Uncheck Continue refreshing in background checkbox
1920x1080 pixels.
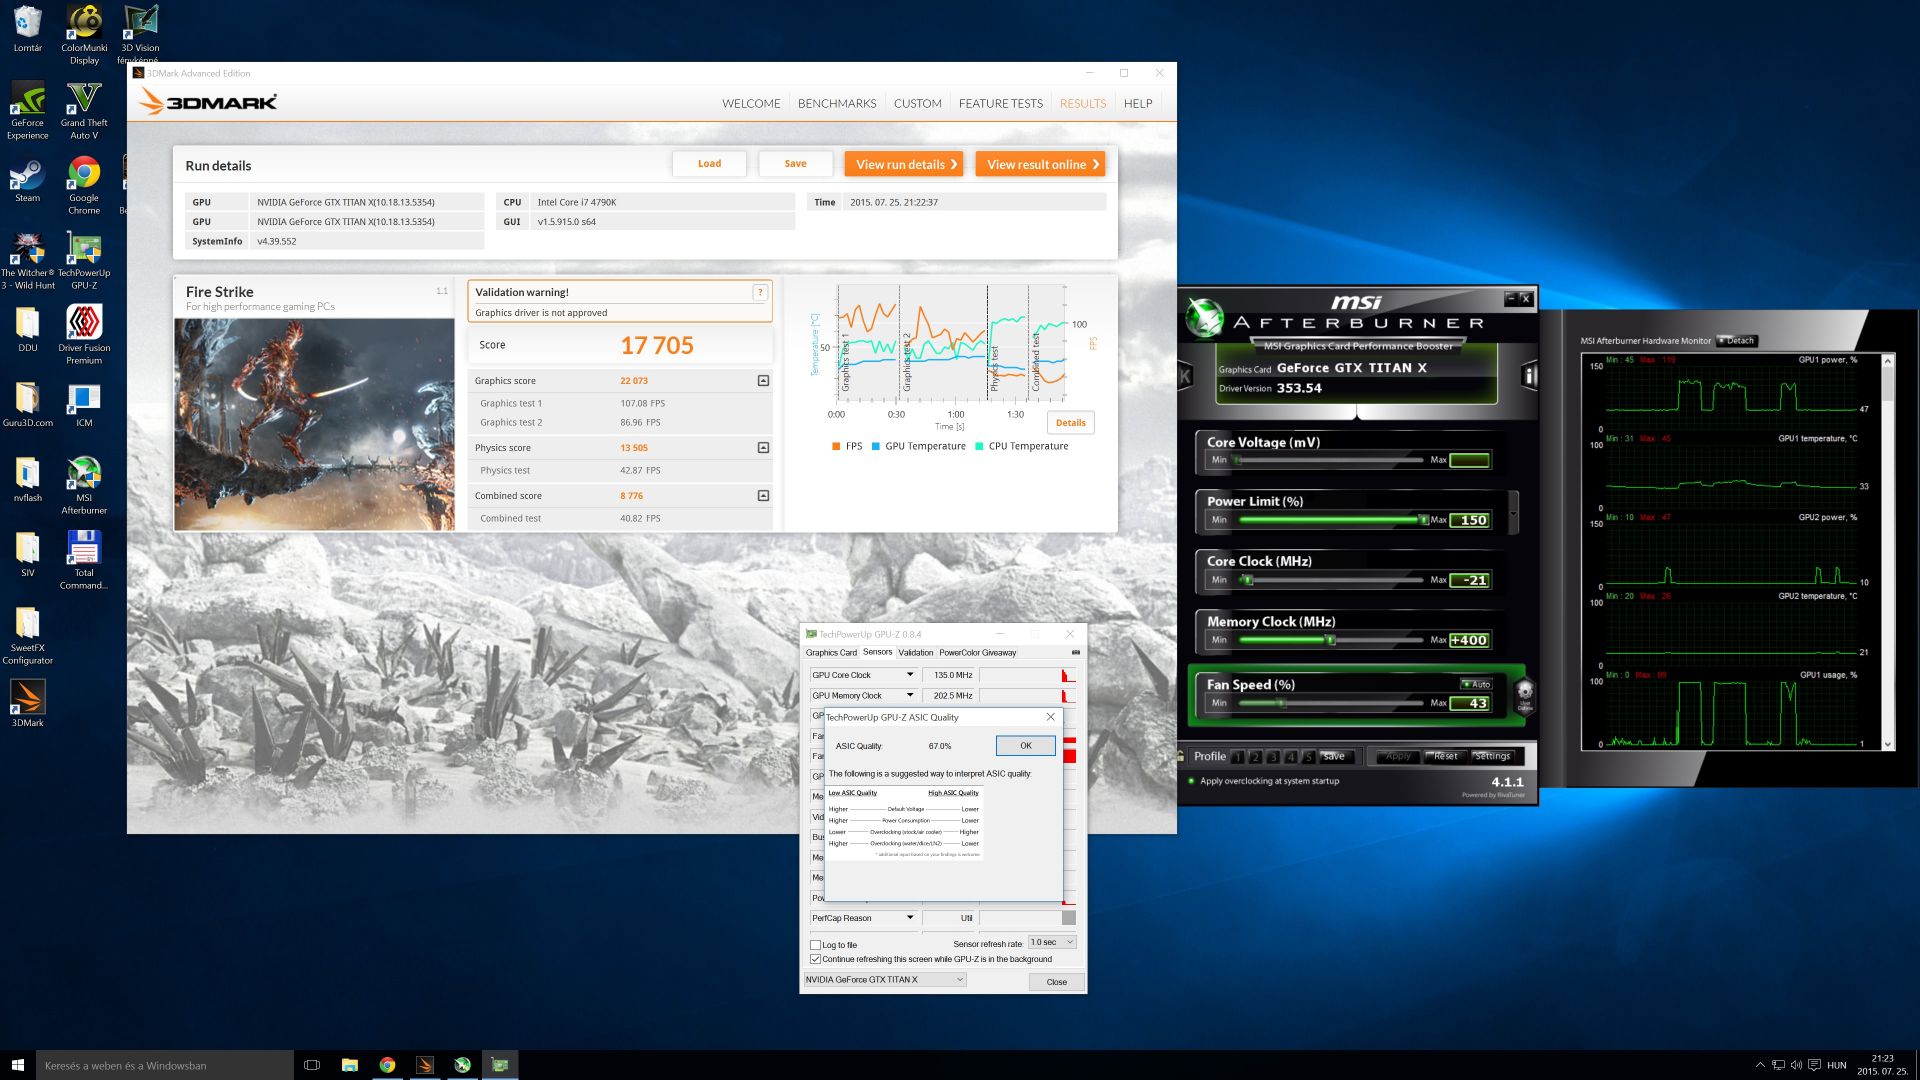pyautogui.click(x=815, y=959)
